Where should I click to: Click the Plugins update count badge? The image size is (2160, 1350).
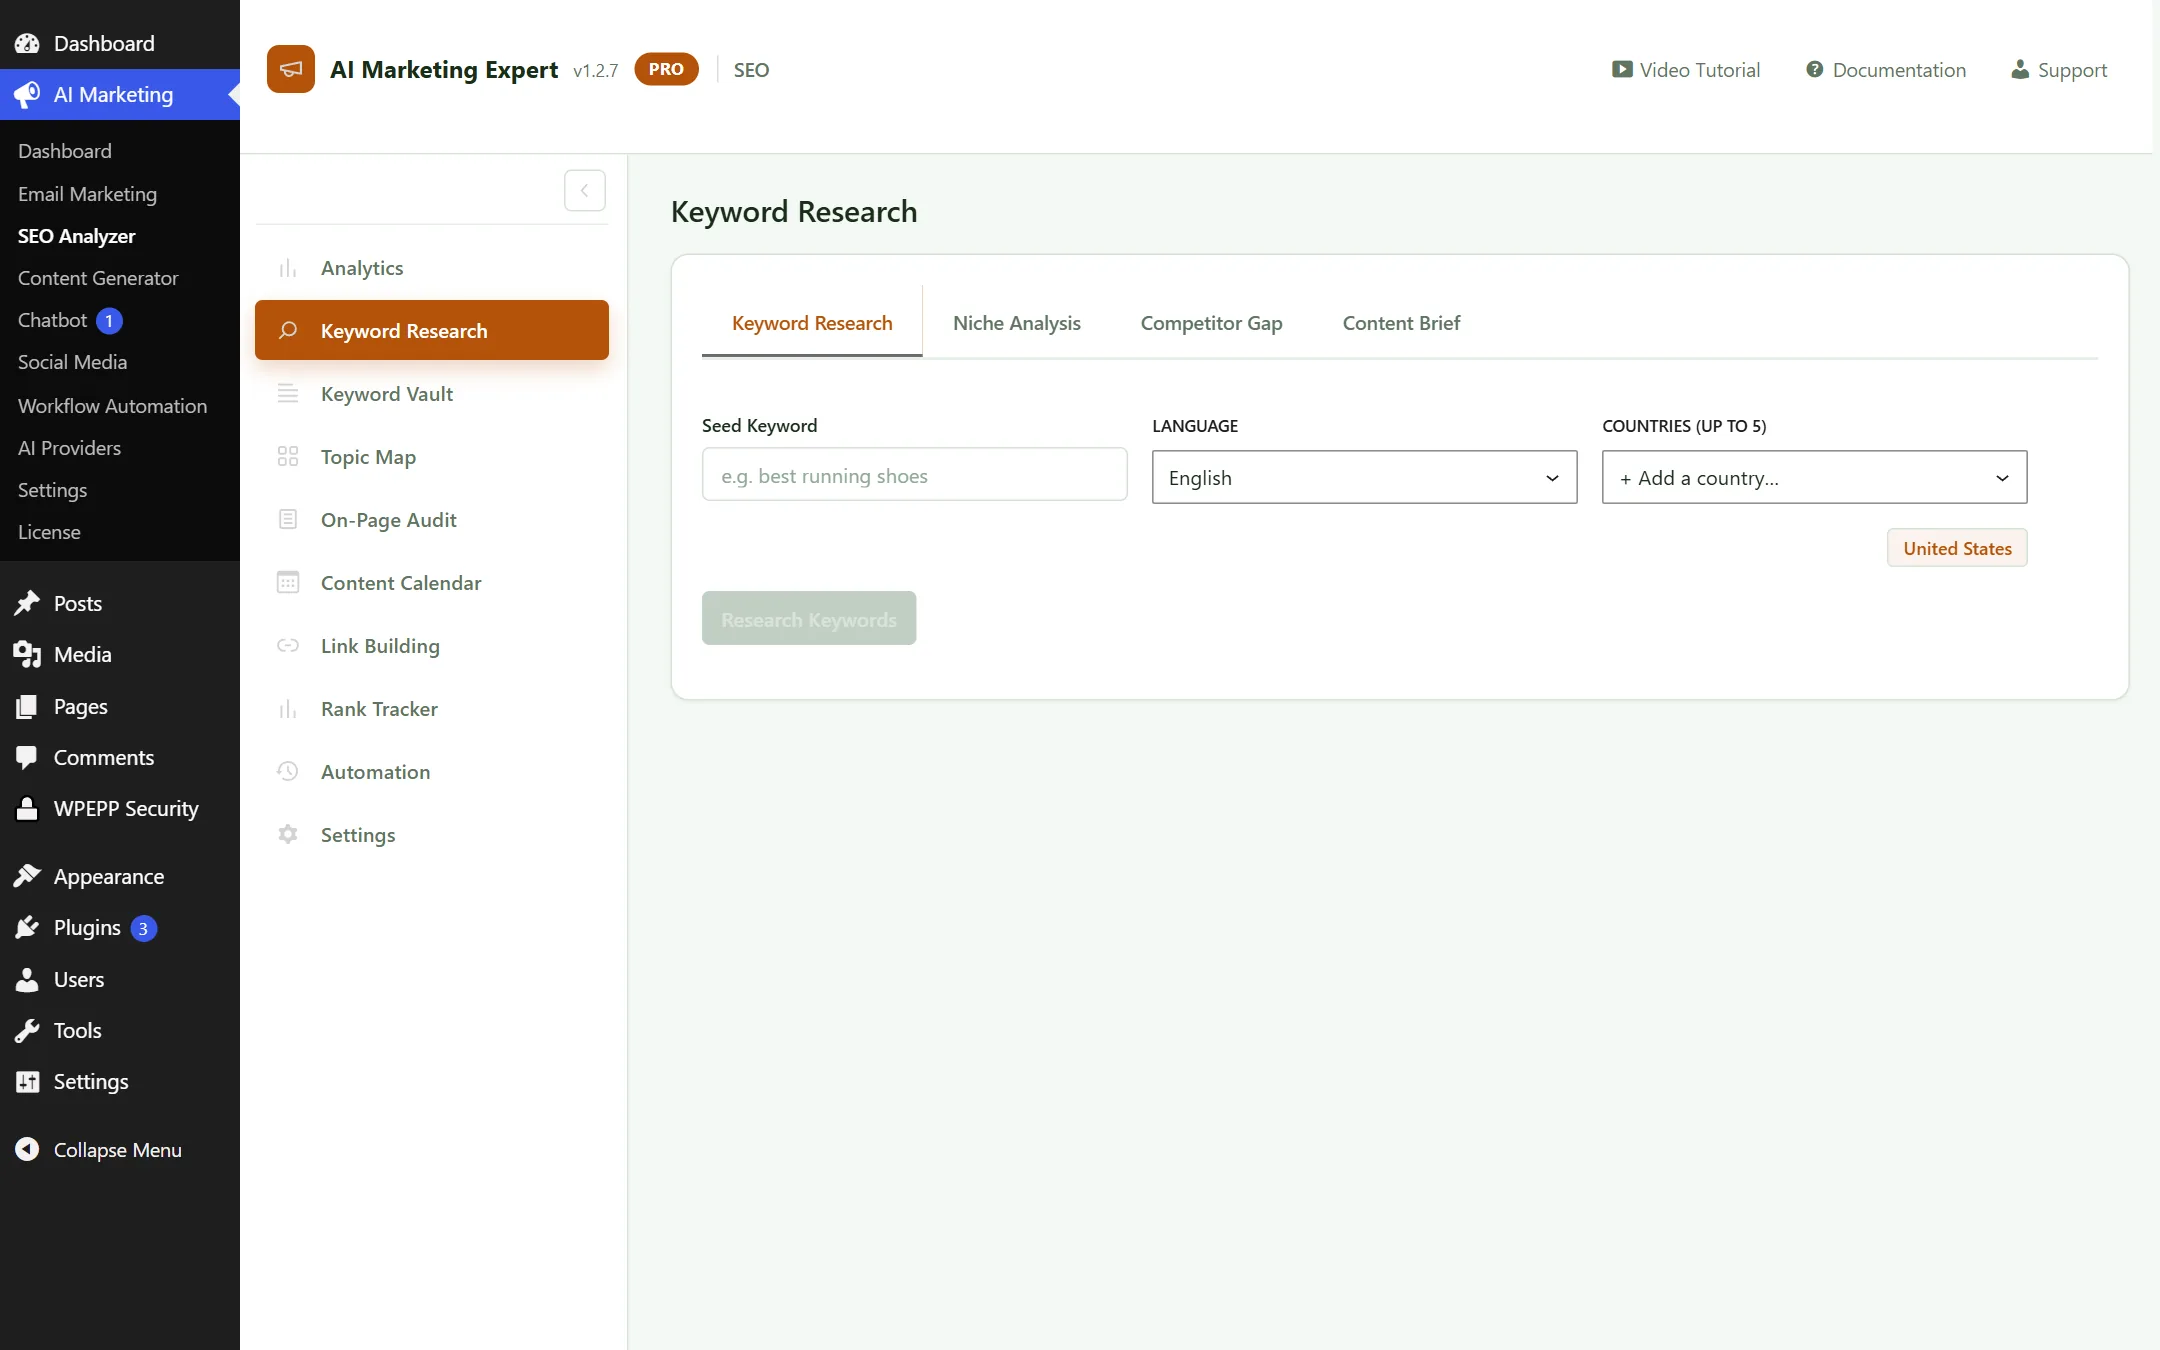(x=143, y=928)
